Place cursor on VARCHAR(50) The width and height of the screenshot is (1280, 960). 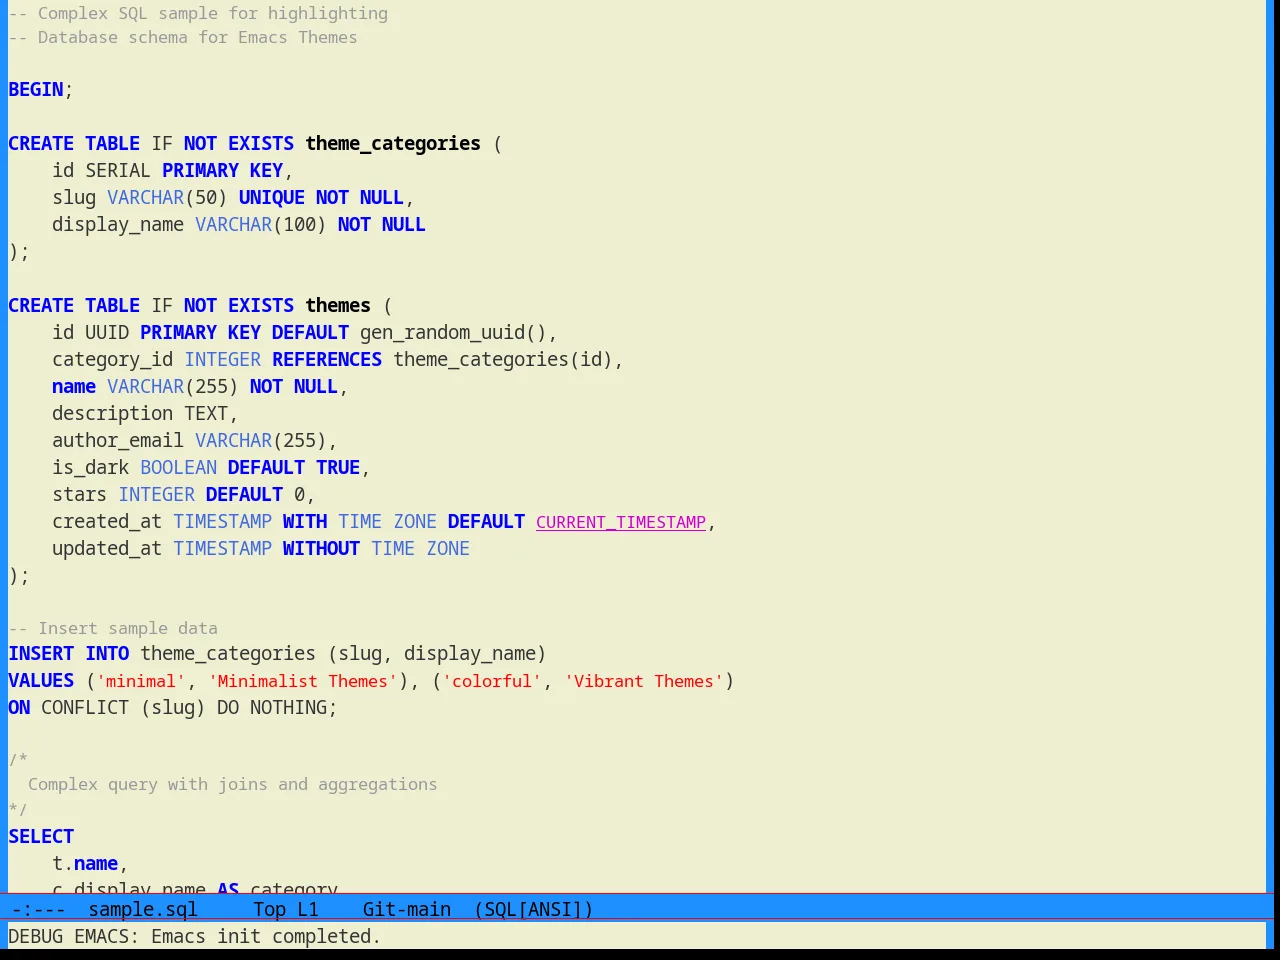point(167,198)
